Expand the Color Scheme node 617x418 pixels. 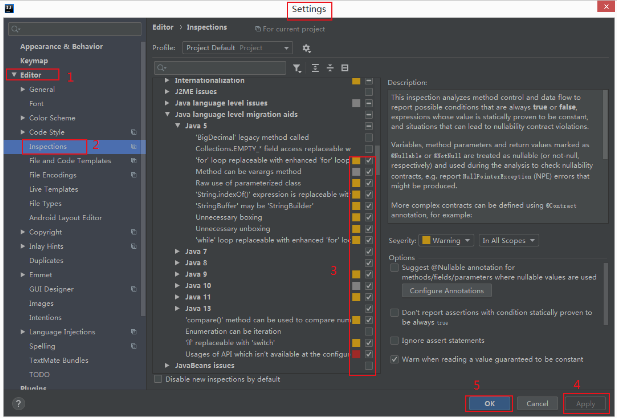[x=23, y=118]
